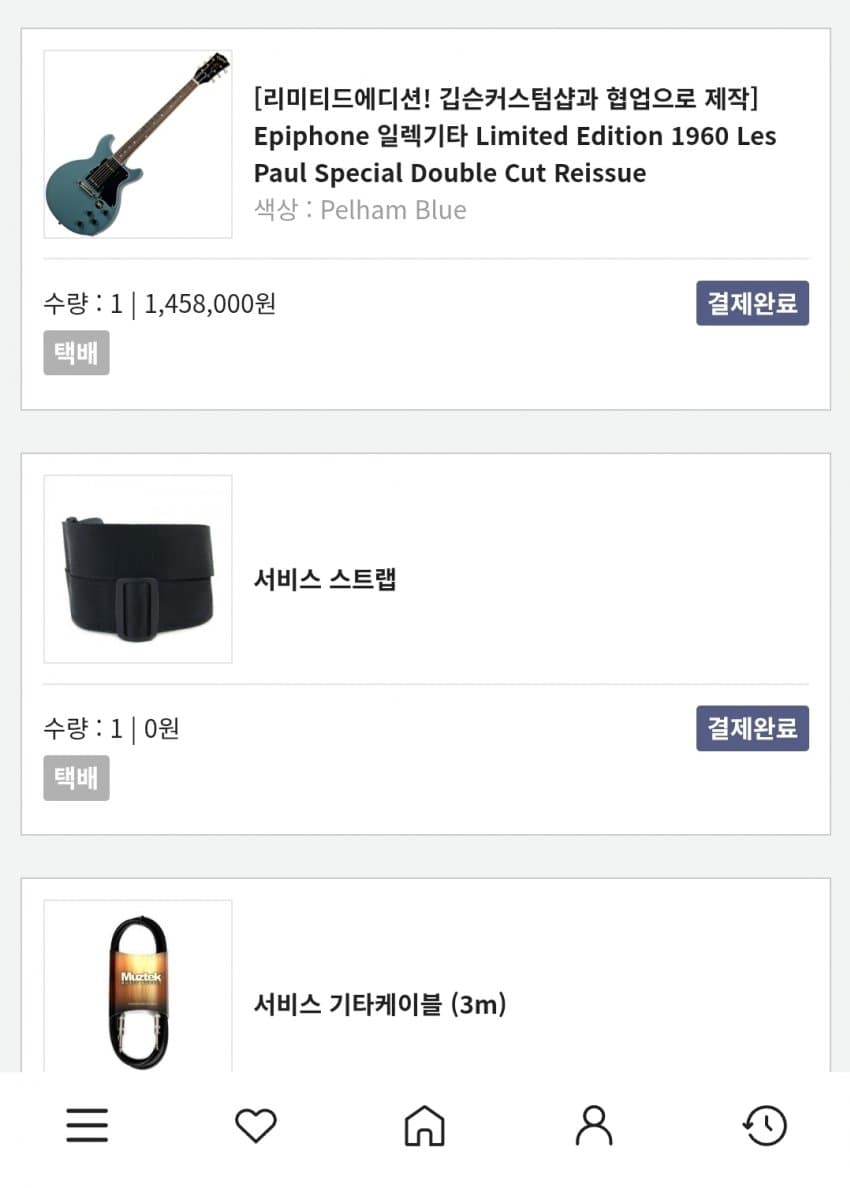Click the 색상 : Pelham Blue option text
Screen dimensions: 850x1188
360,210
